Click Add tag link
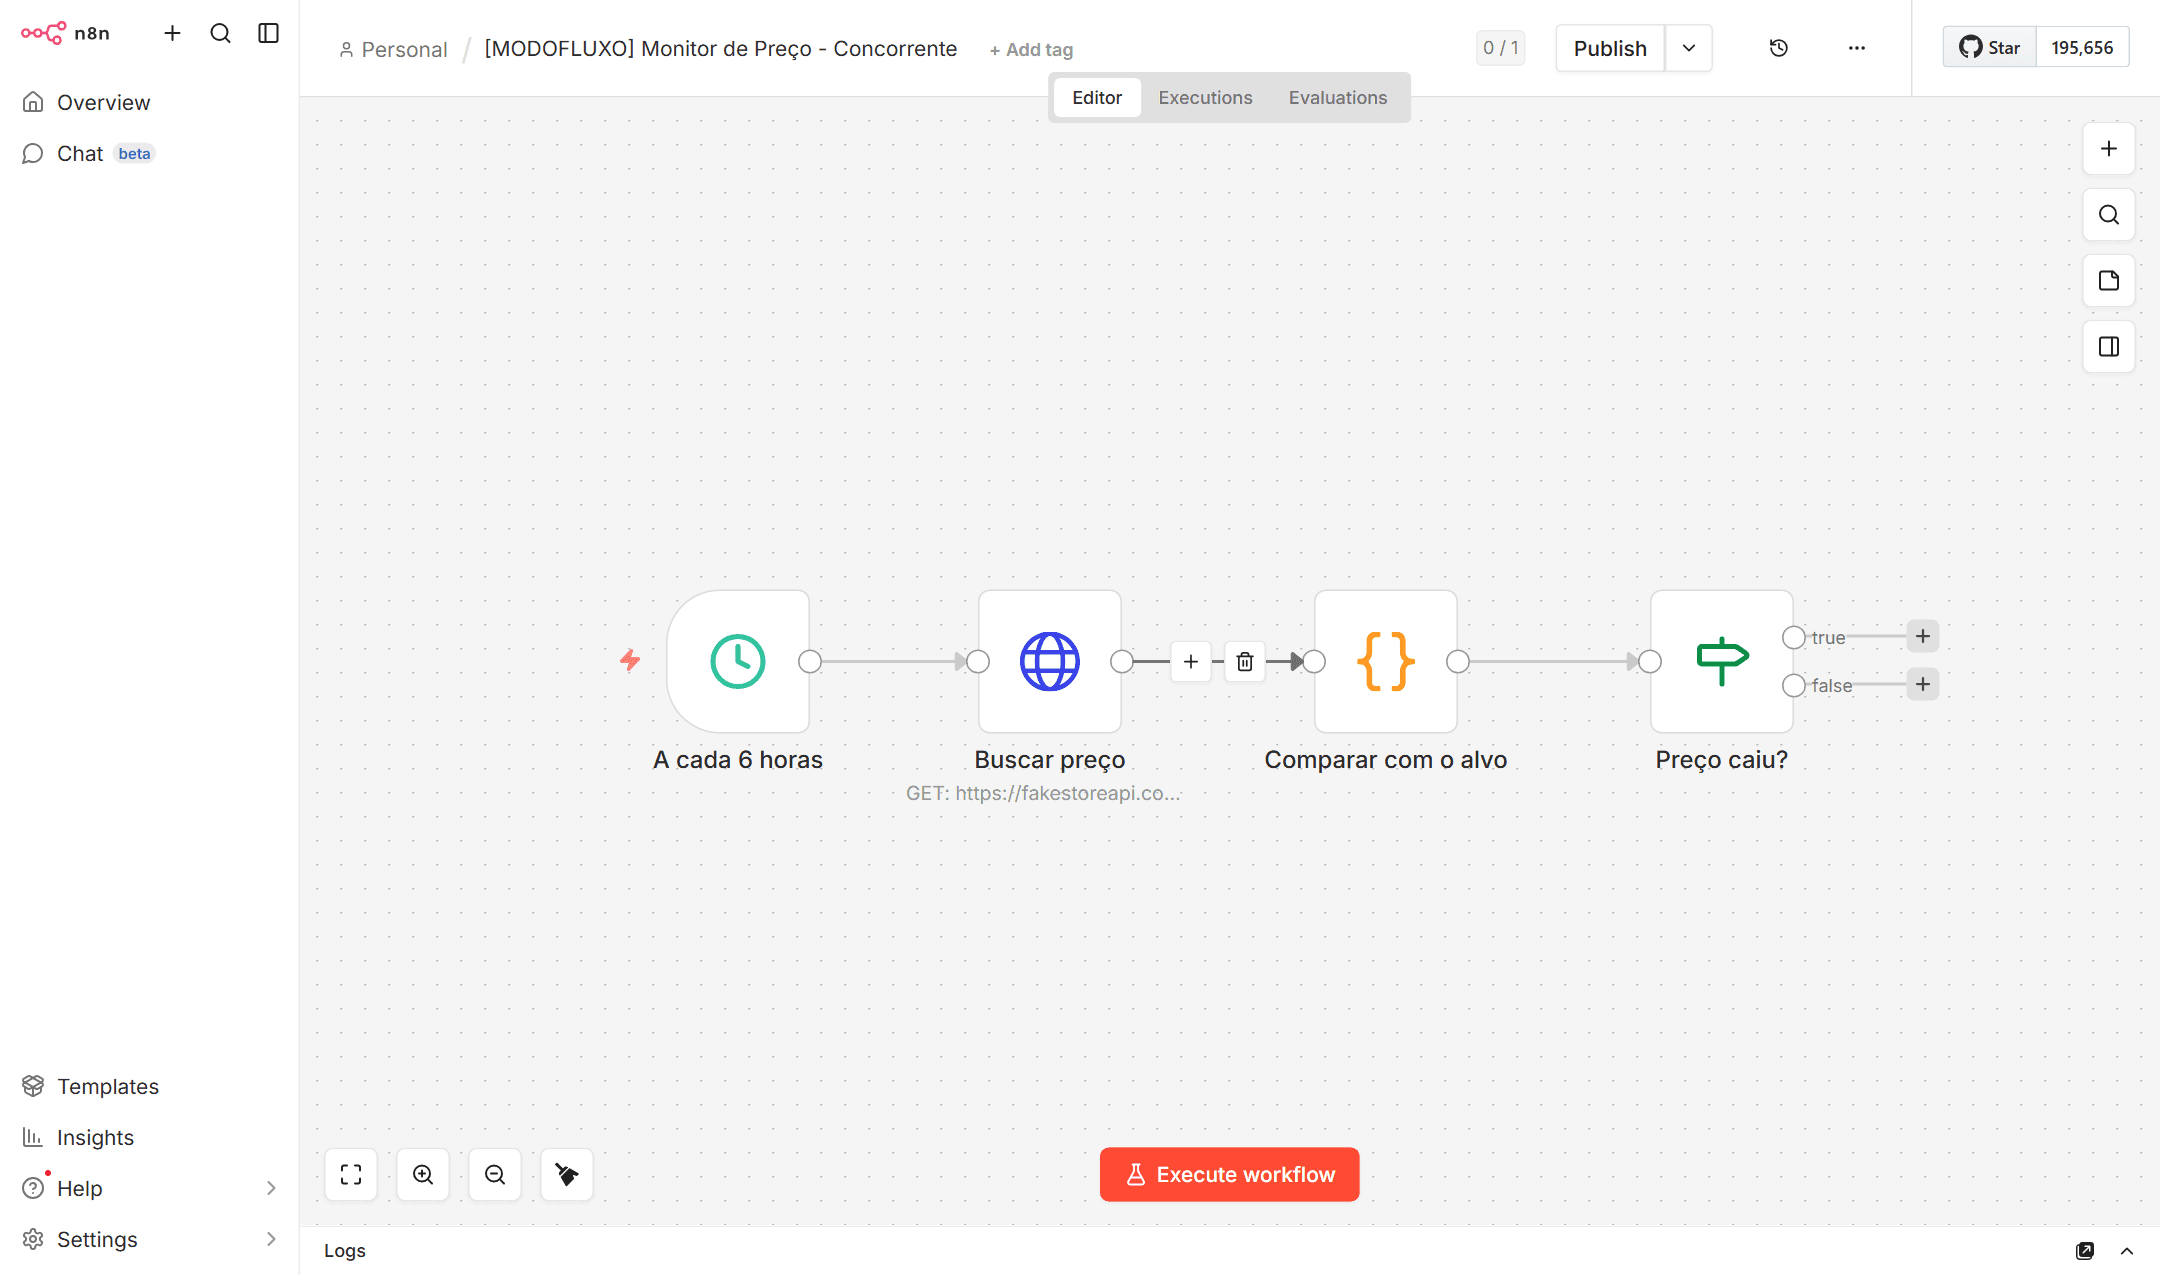 pos(1031,50)
